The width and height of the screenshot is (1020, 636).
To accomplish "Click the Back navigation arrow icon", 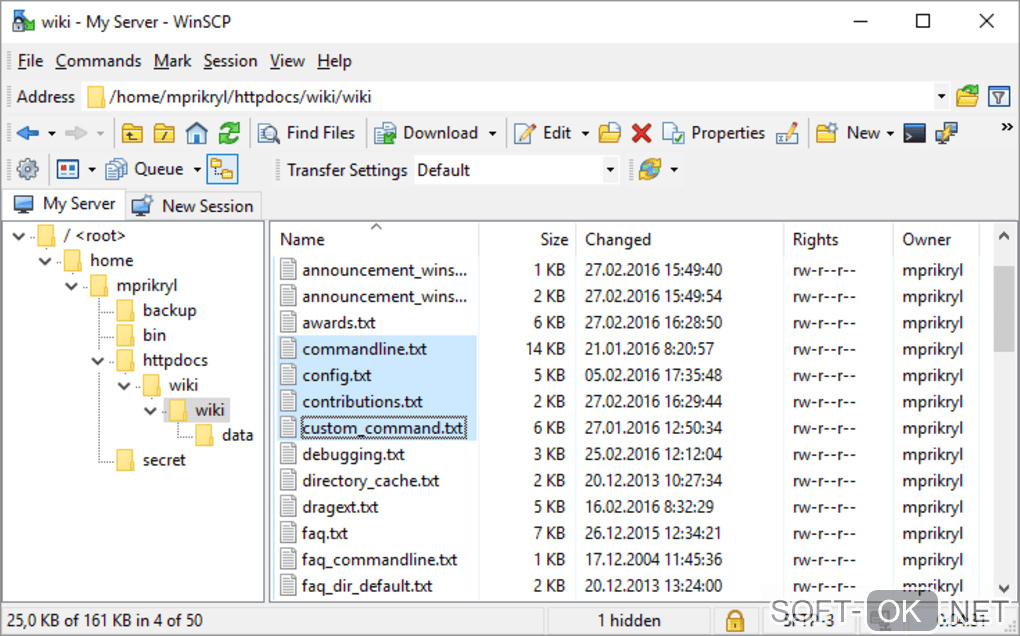I will (x=28, y=133).
